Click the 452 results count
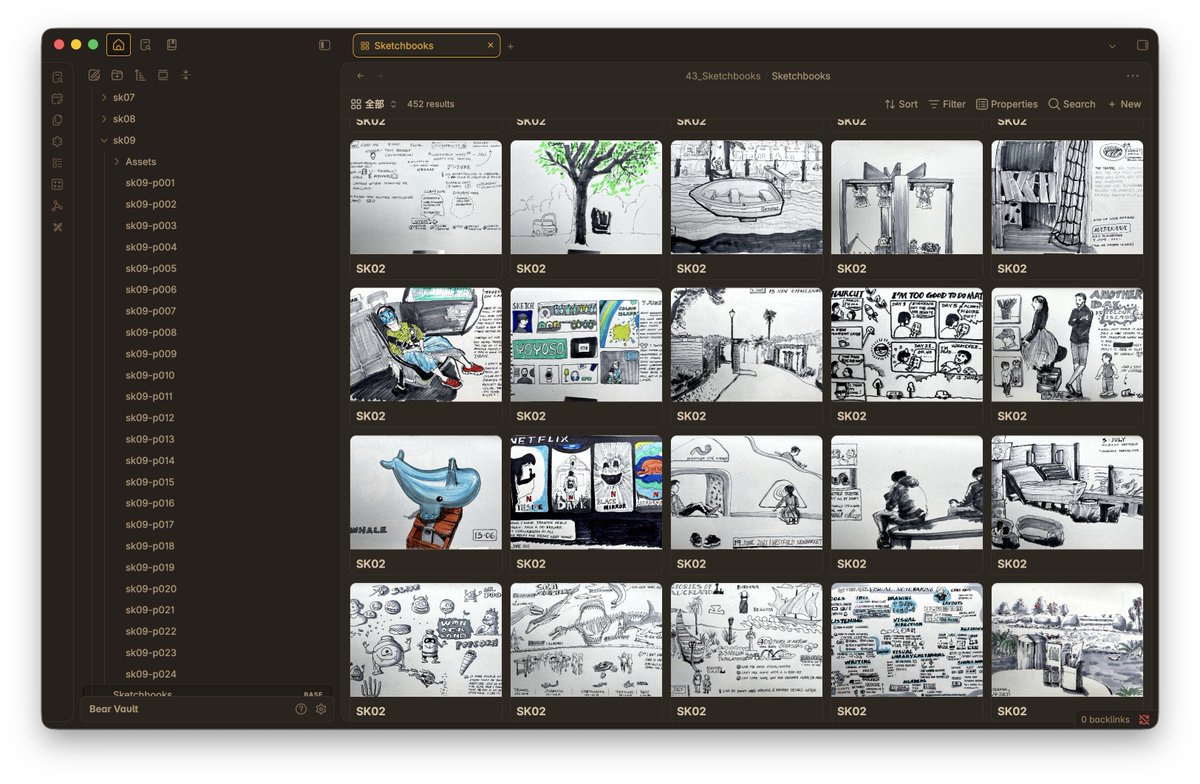Viewport: 1200px width, 784px height. click(x=431, y=104)
